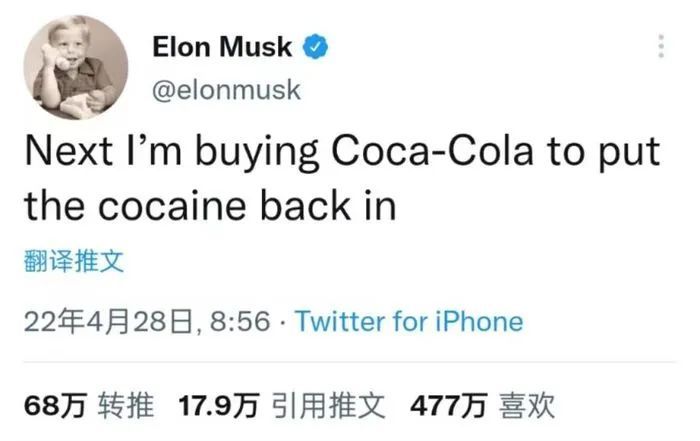Click the word "buying" in the tweet body
Image resolution: width=700 pixels, height=441 pixels.
[258, 154]
